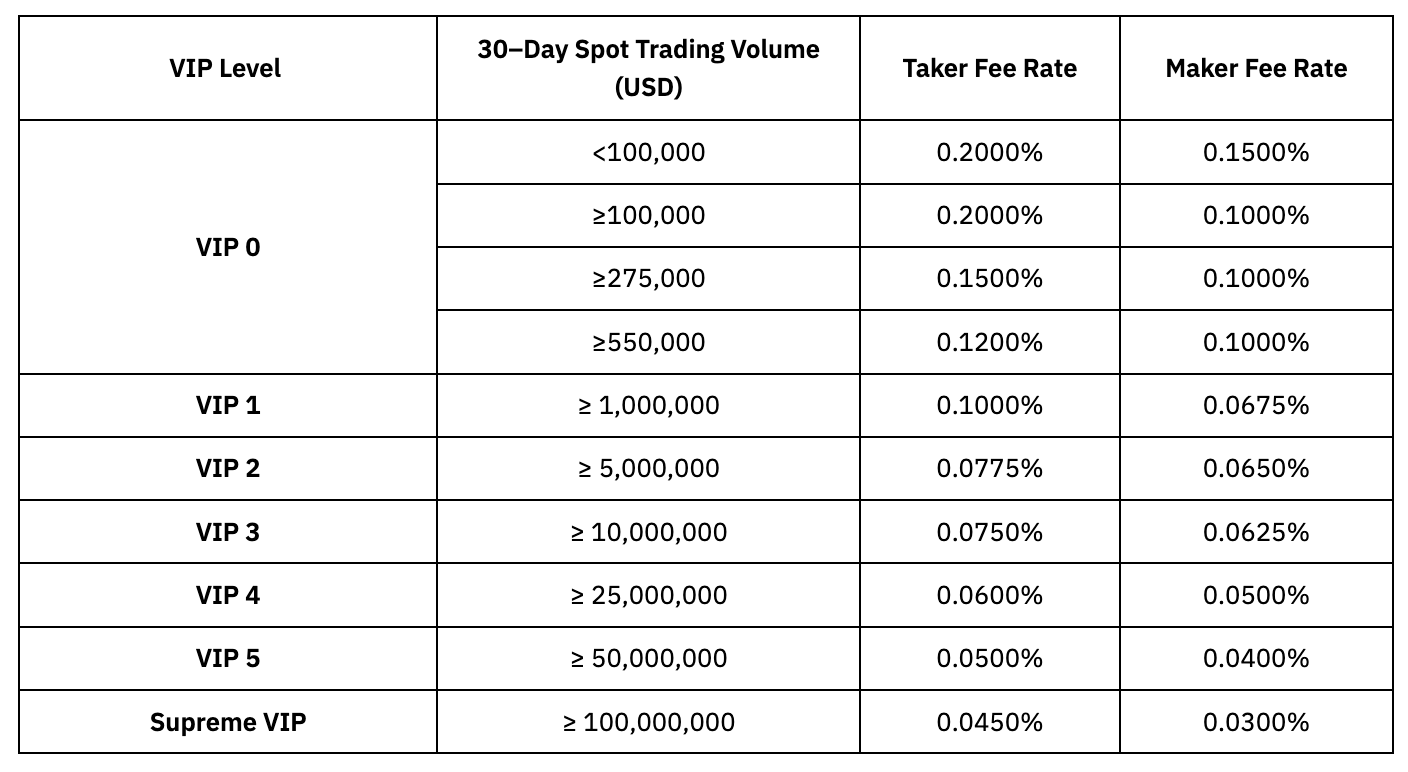
Task: Select the 30-Day Spot Trading Volume header
Action: [648, 68]
